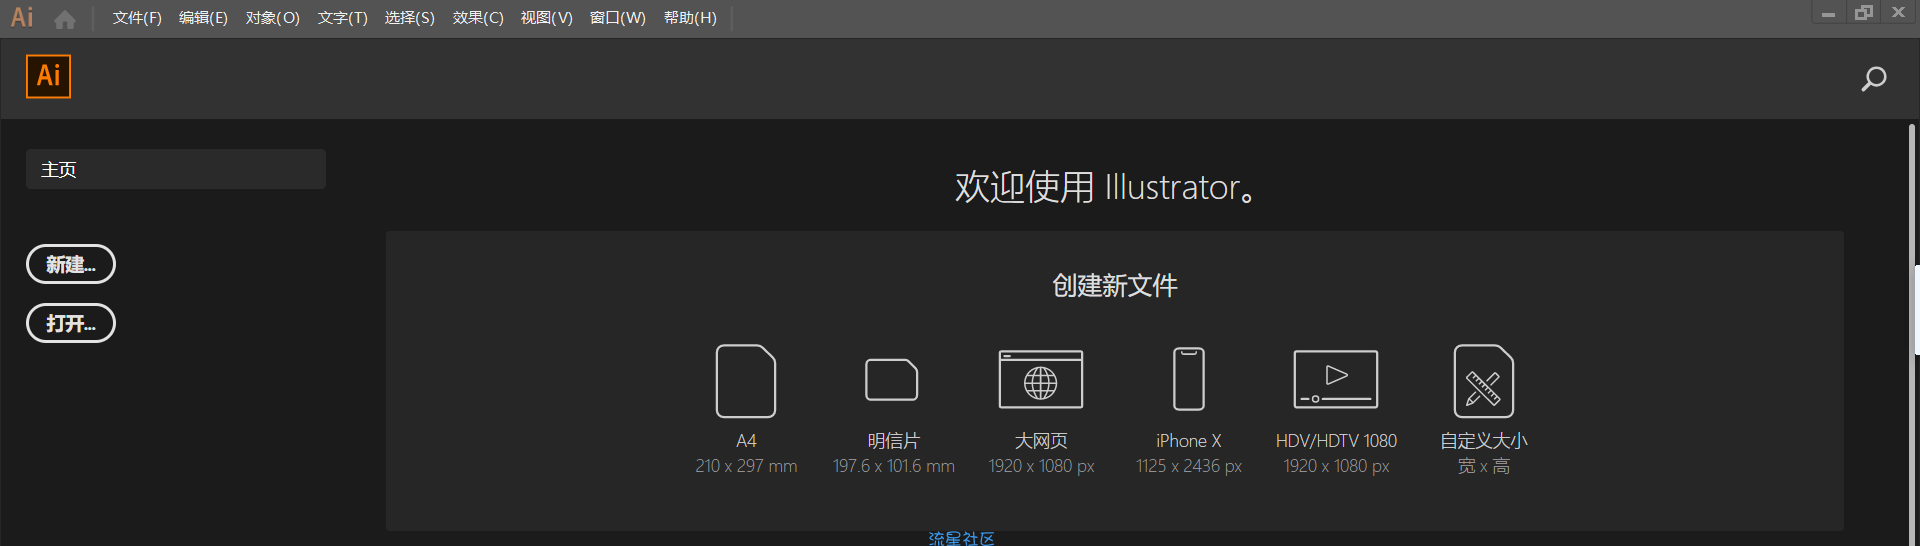Minimize the Illustrator window
1920x546 pixels.
pos(1828,13)
